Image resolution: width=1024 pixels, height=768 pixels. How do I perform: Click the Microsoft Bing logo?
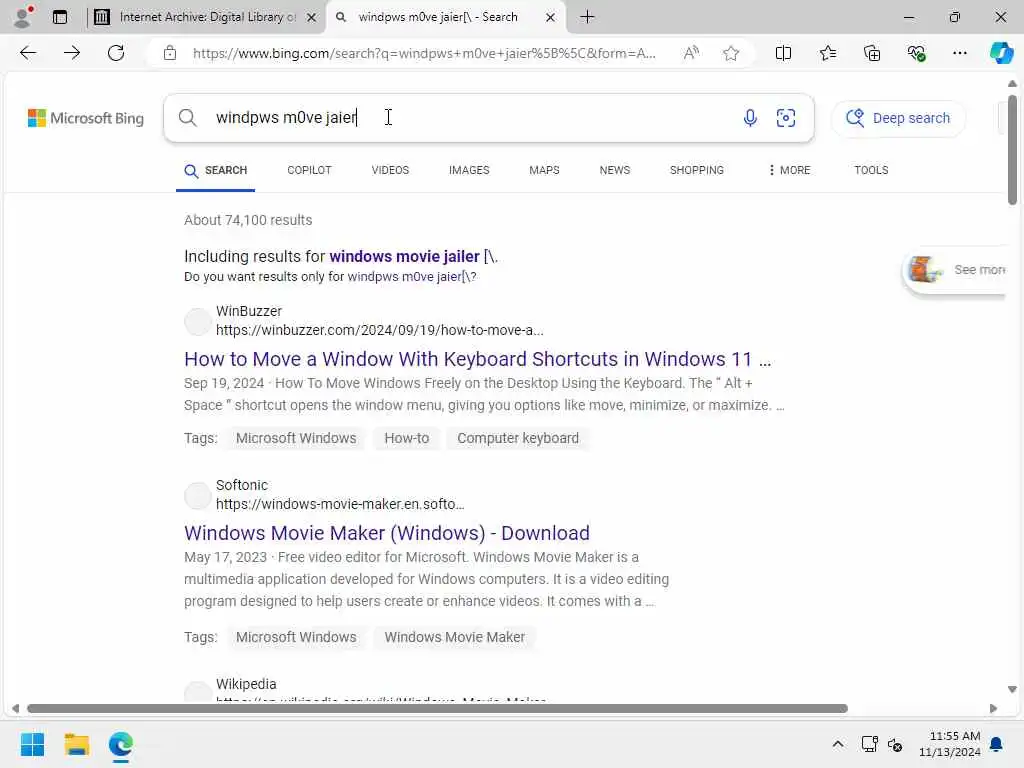pos(86,118)
